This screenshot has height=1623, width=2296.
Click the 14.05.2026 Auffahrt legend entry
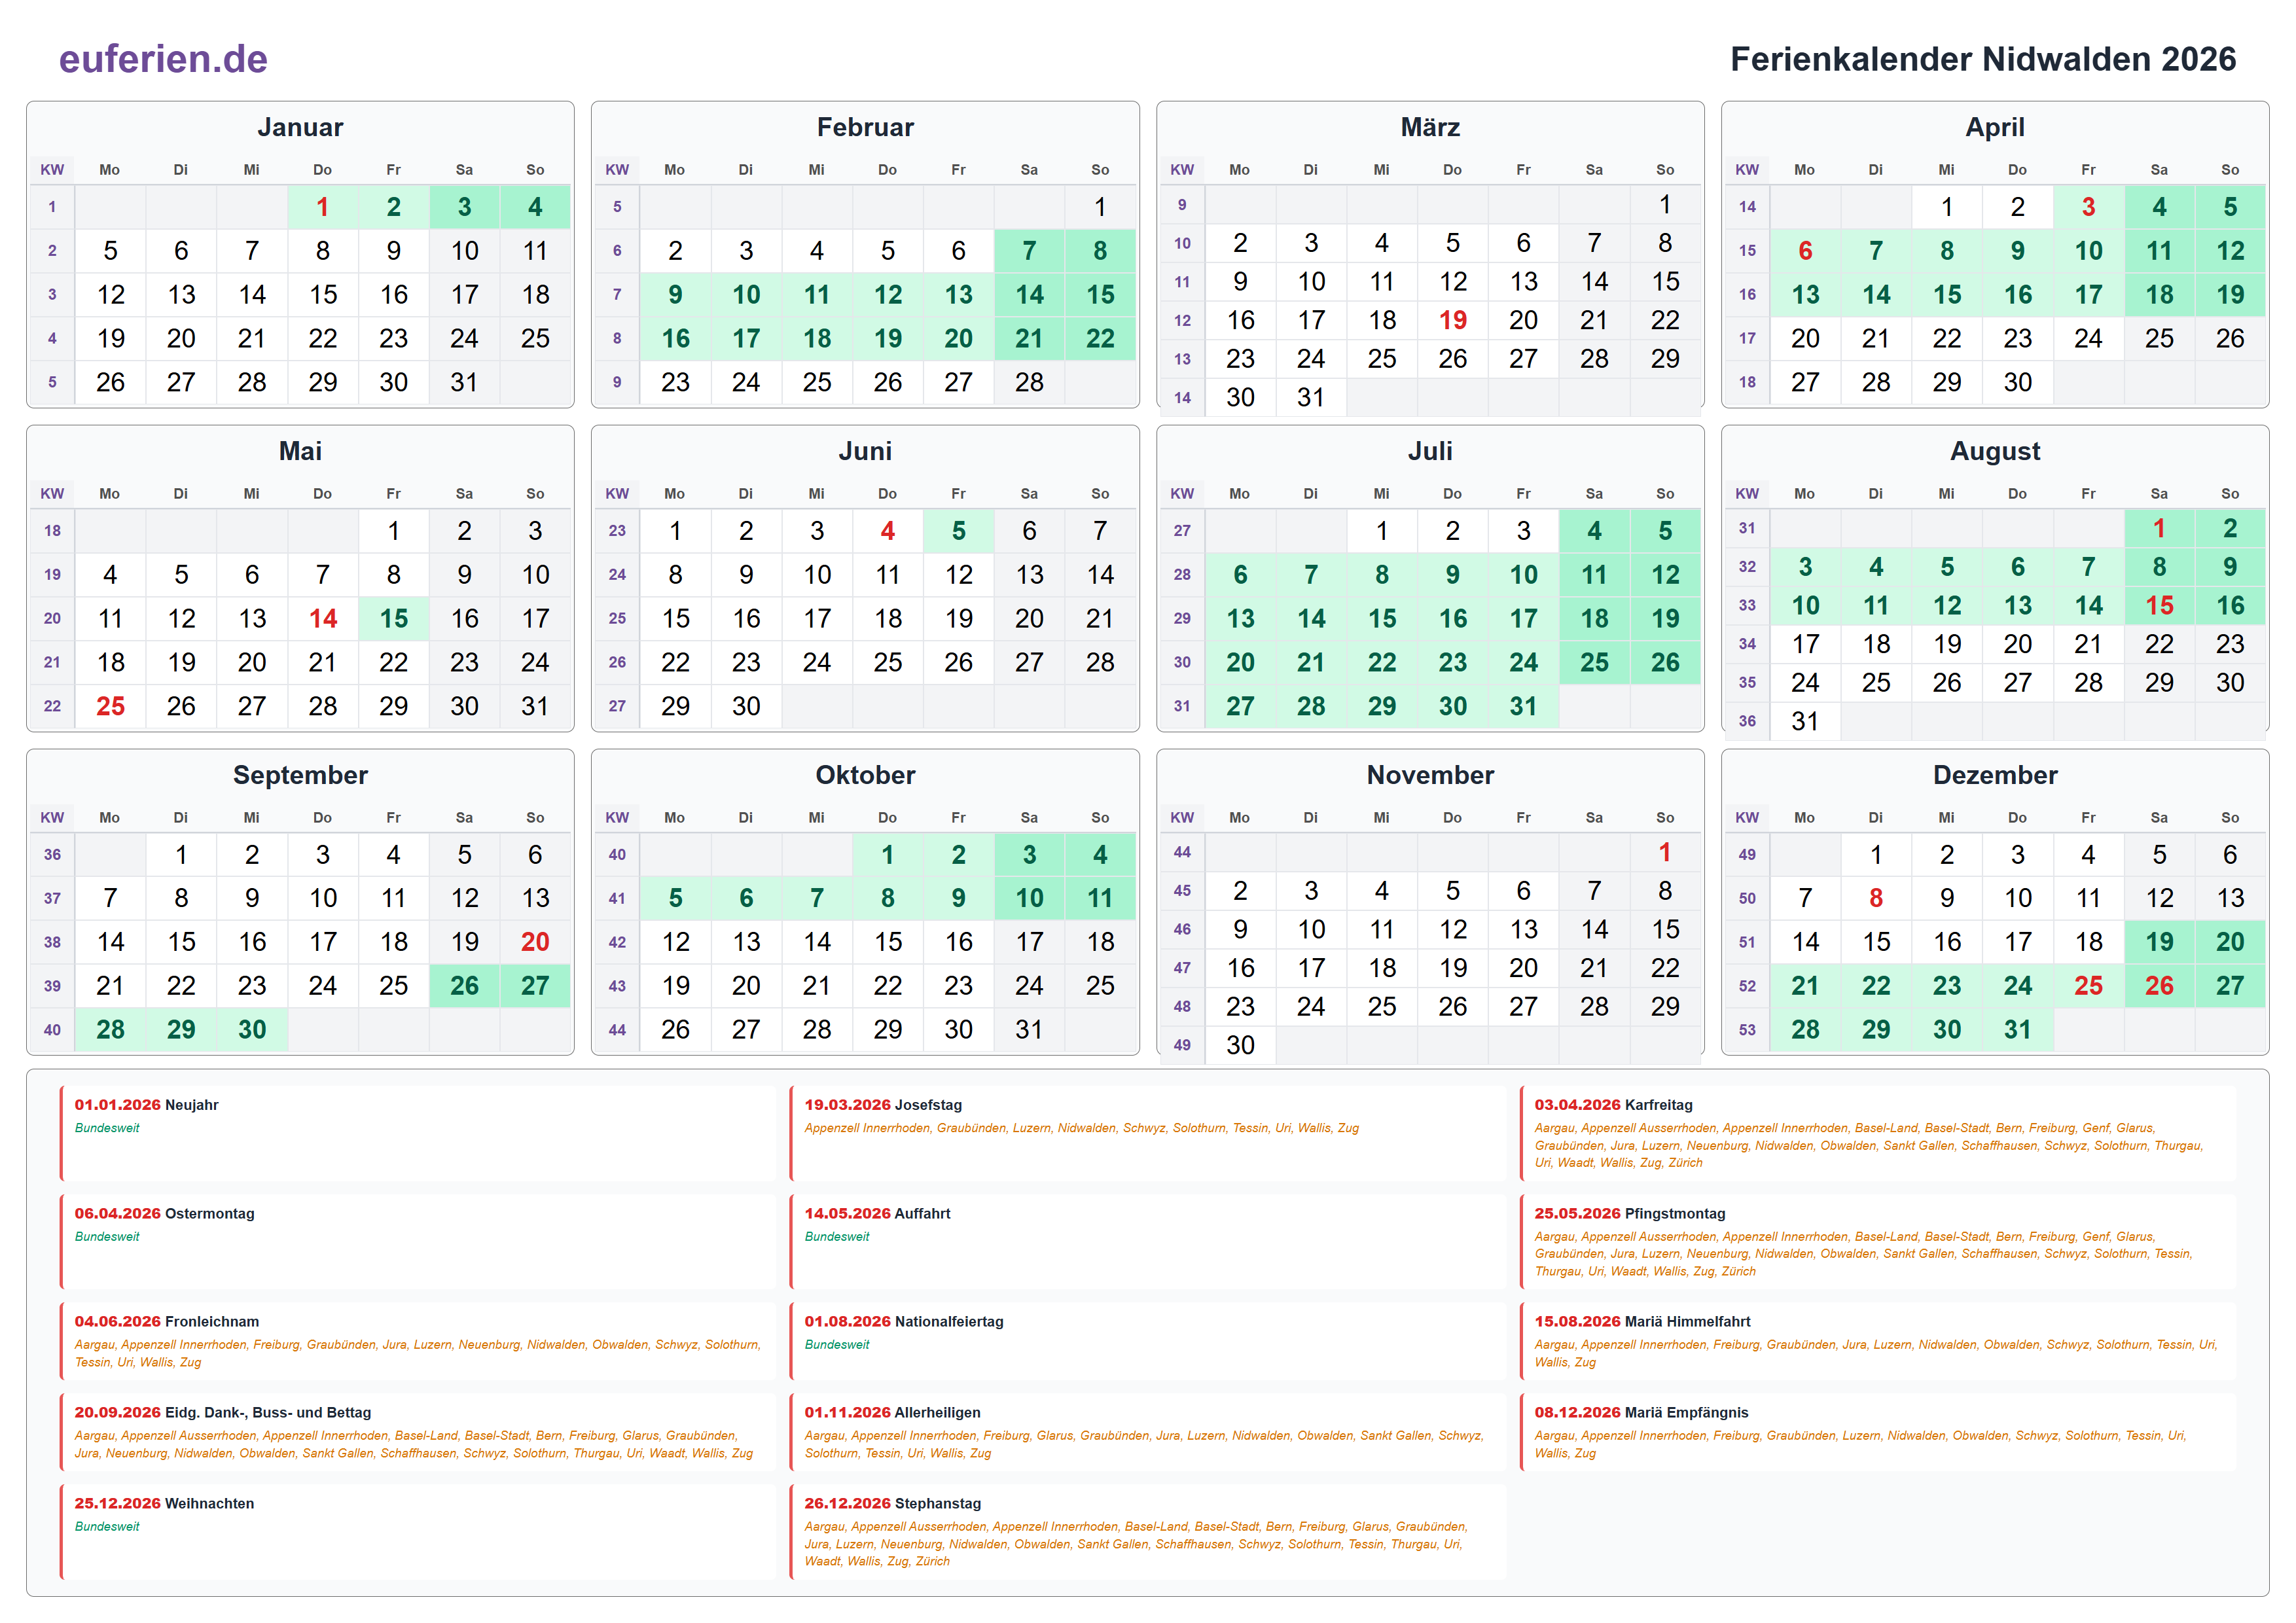tap(1148, 1243)
